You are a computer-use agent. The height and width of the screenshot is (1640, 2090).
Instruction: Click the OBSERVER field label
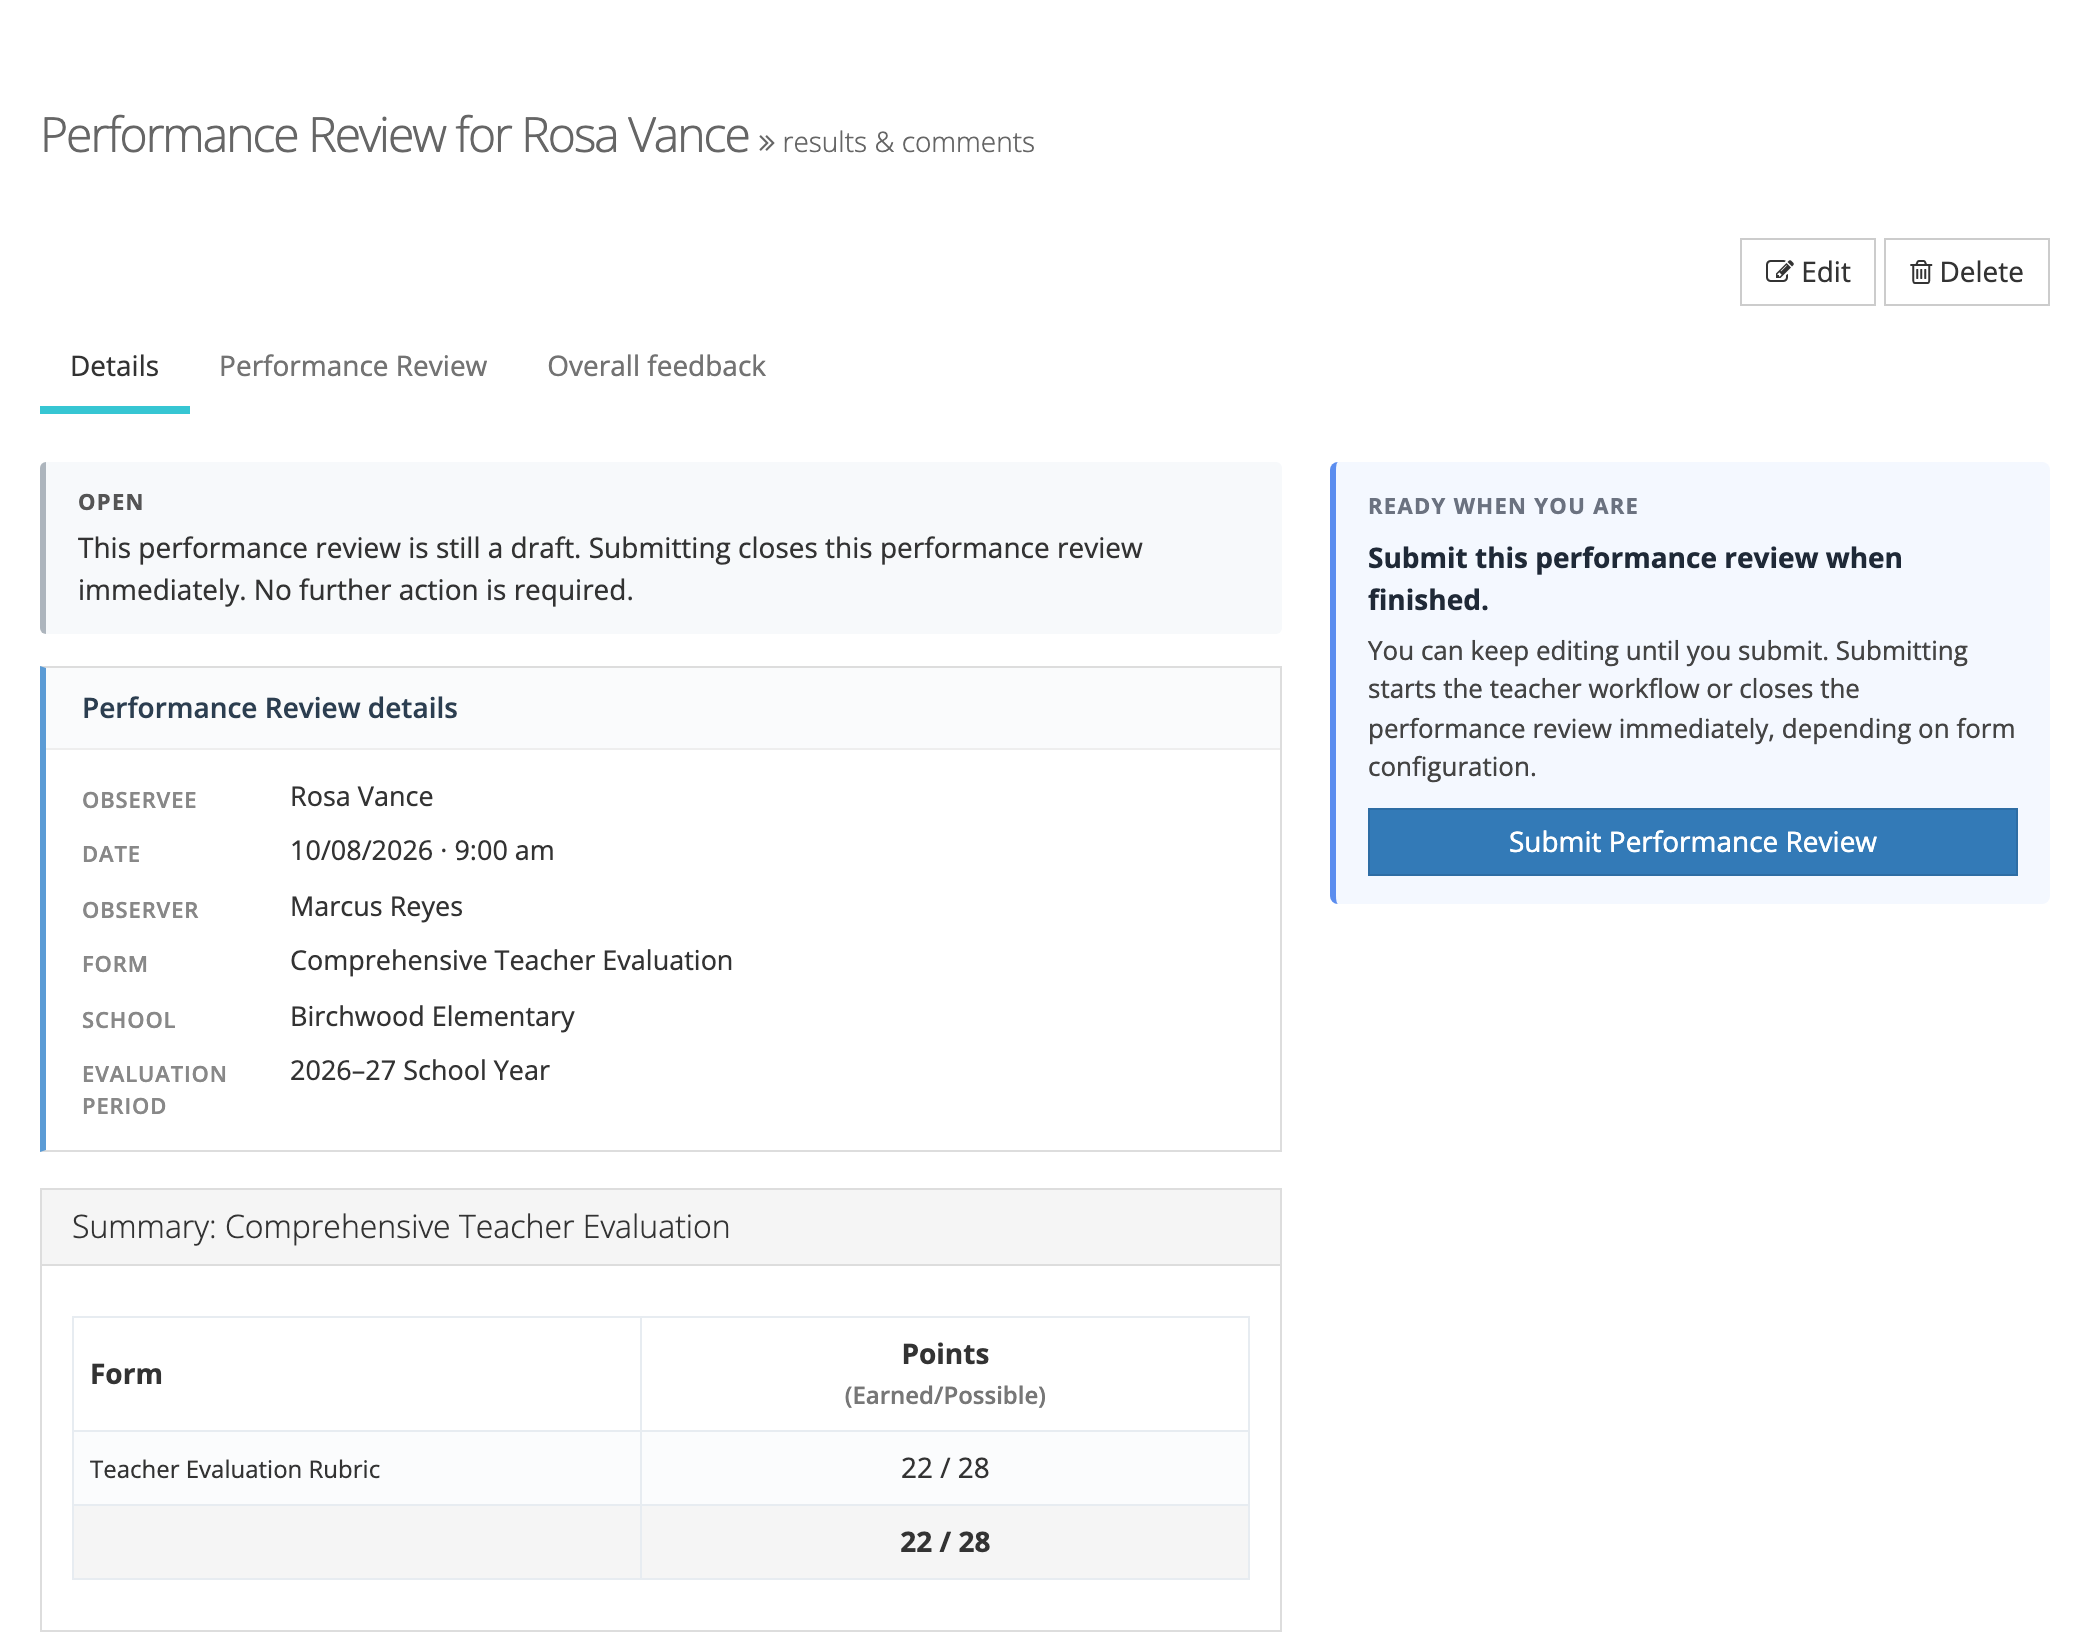pyautogui.click(x=140, y=910)
